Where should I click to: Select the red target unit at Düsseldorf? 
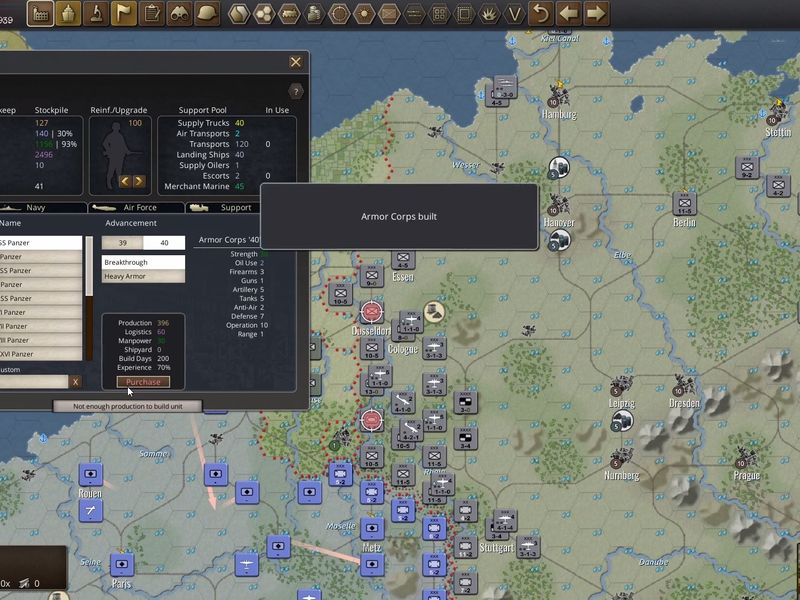pyautogui.click(x=371, y=312)
